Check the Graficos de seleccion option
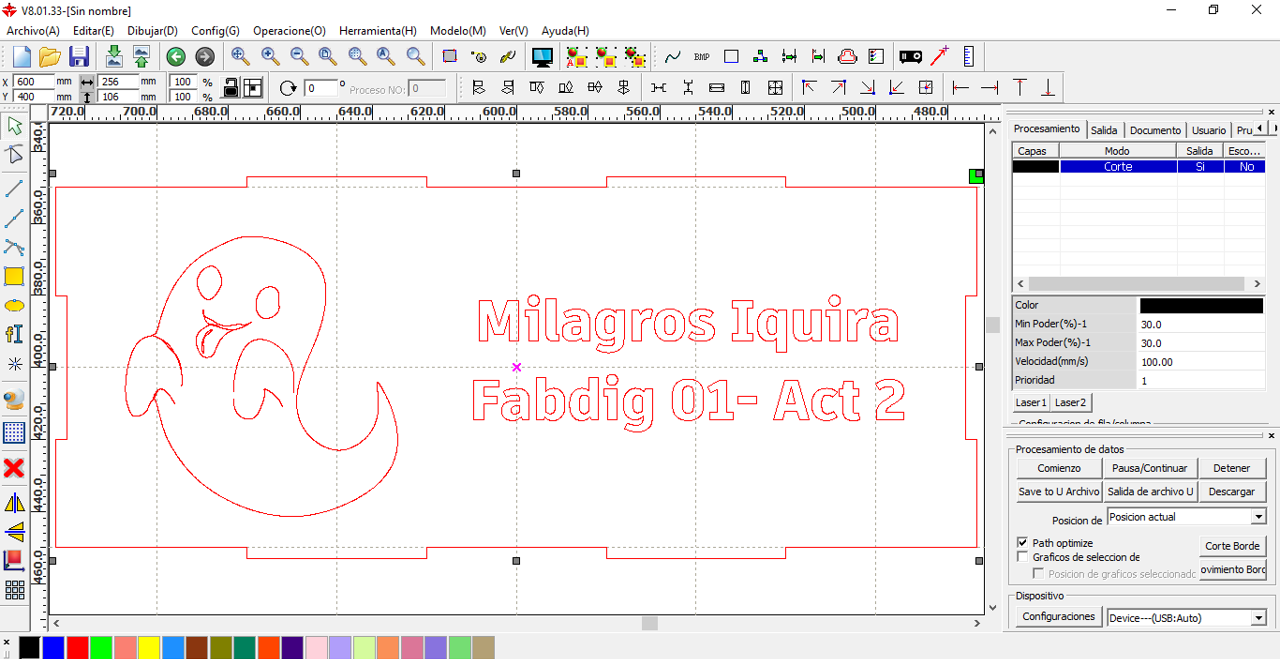The height and width of the screenshot is (659, 1280). (x=1022, y=557)
